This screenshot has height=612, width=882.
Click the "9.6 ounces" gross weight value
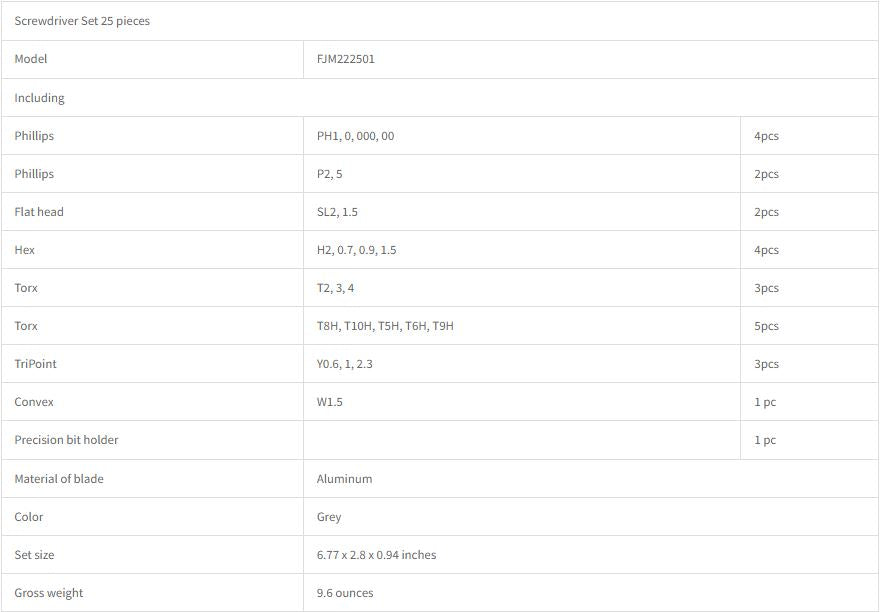pos(345,593)
